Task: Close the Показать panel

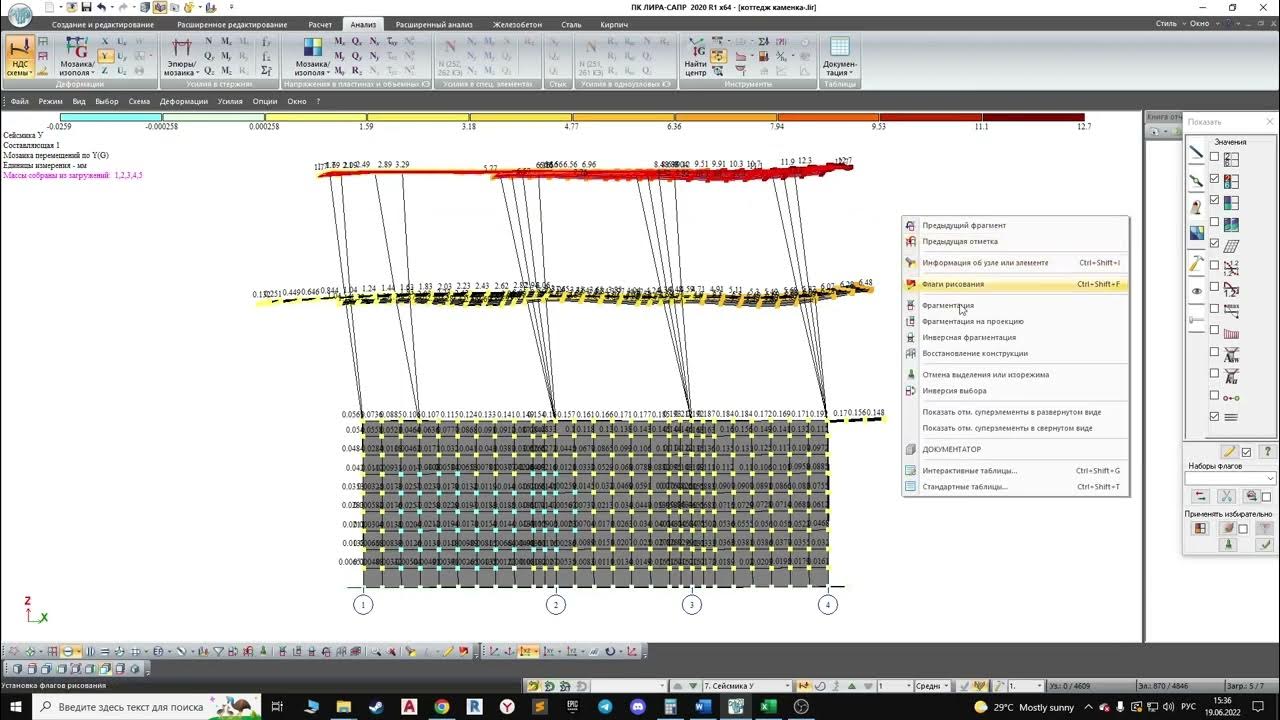Action: click(1269, 122)
